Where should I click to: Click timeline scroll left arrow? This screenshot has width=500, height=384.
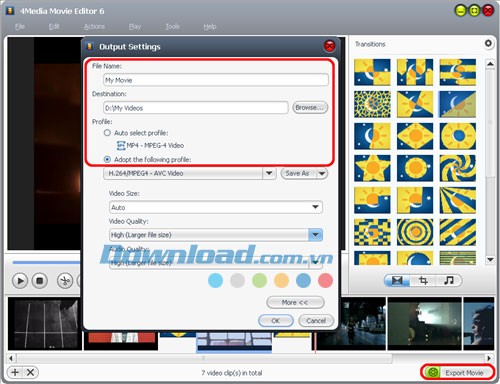pyautogui.click(x=11, y=358)
